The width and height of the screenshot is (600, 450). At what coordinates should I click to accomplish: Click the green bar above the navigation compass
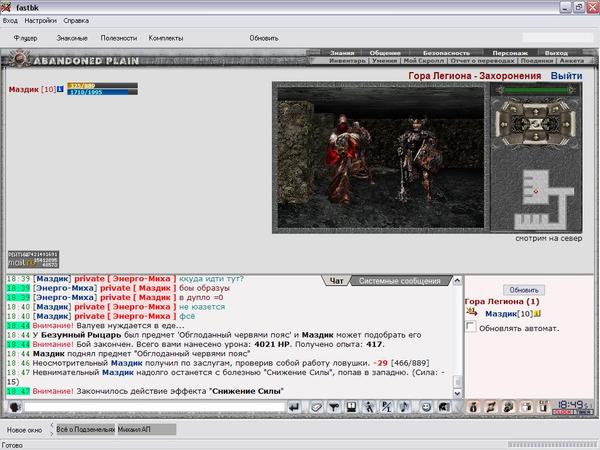pos(536,90)
